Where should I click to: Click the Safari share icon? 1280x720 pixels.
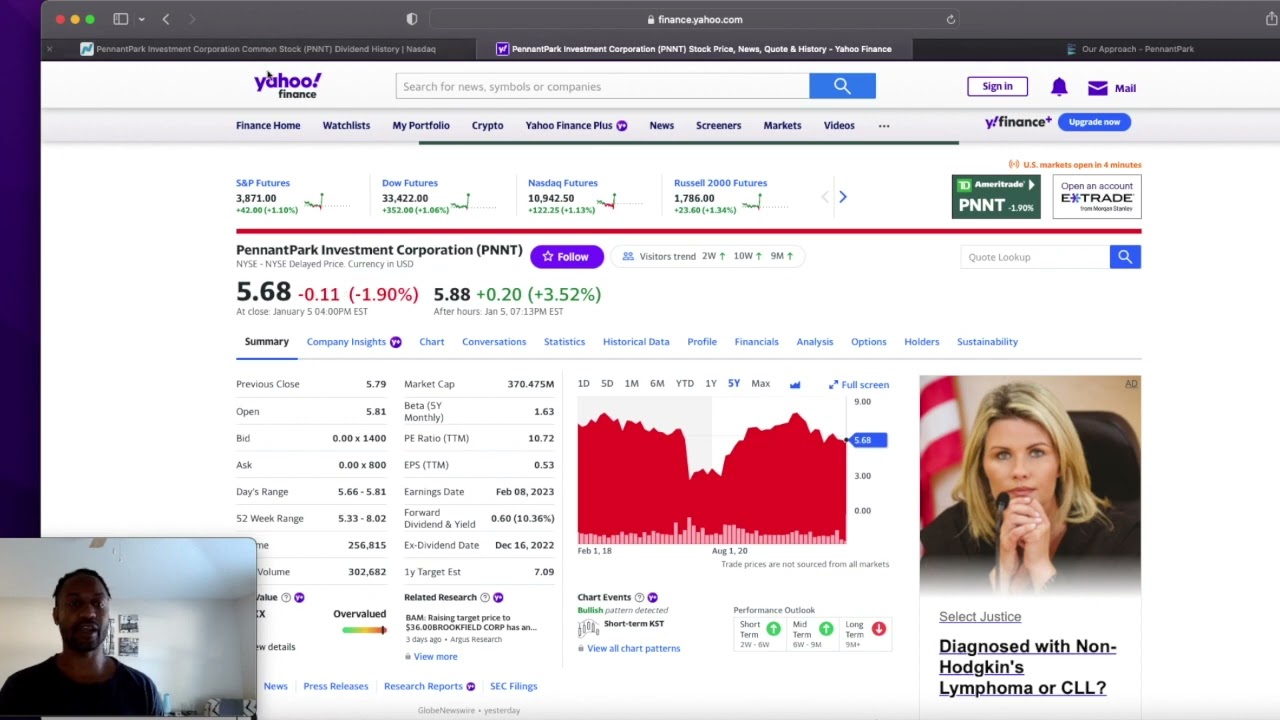click(x=1271, y=19)
